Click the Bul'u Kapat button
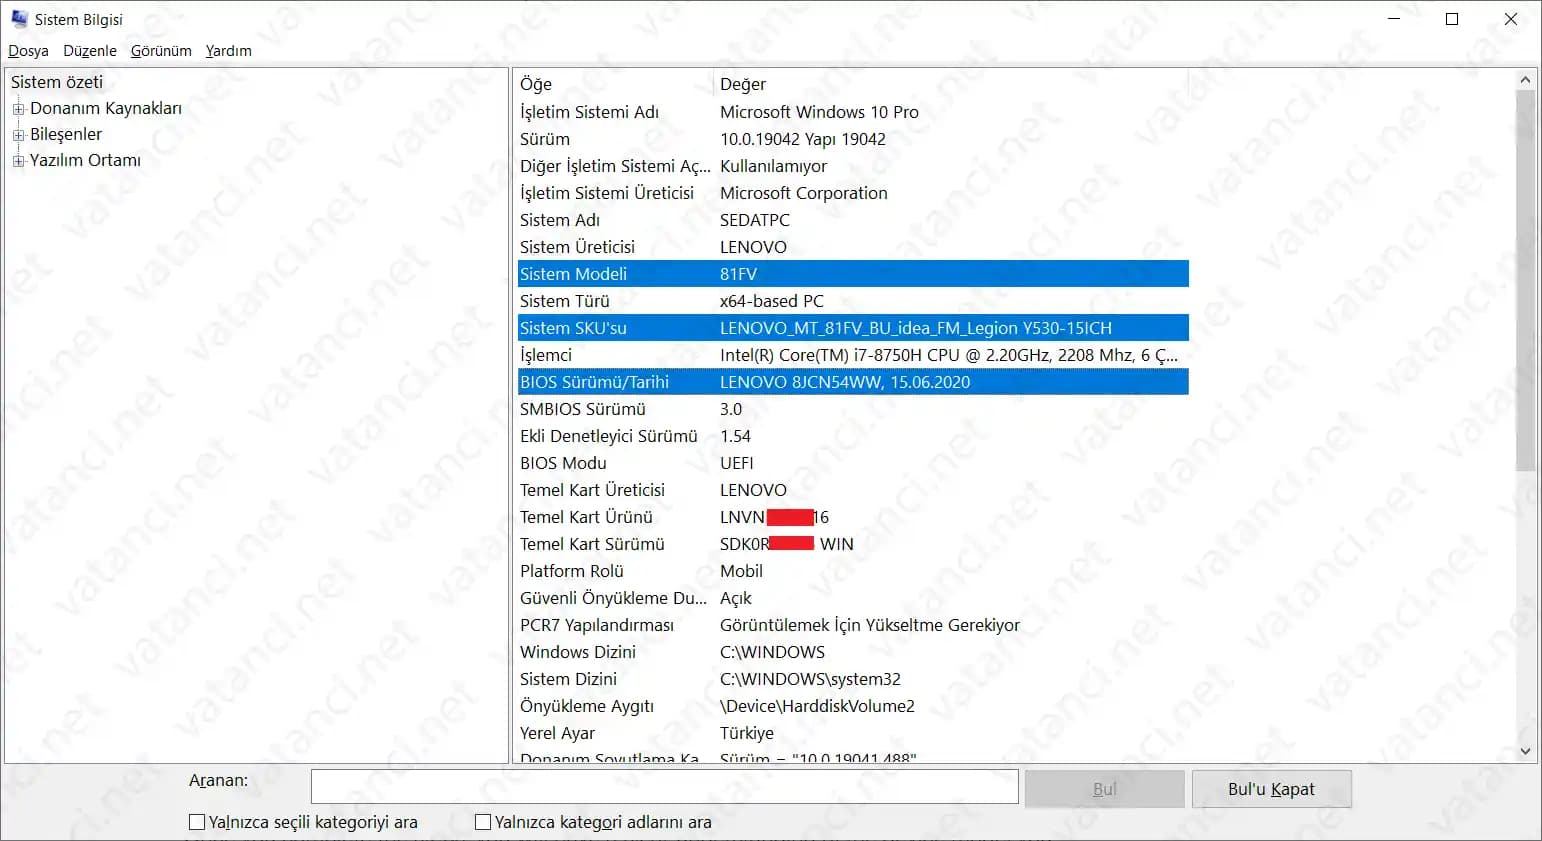This screenshot has width=1542, height=841. [1271, 789]
